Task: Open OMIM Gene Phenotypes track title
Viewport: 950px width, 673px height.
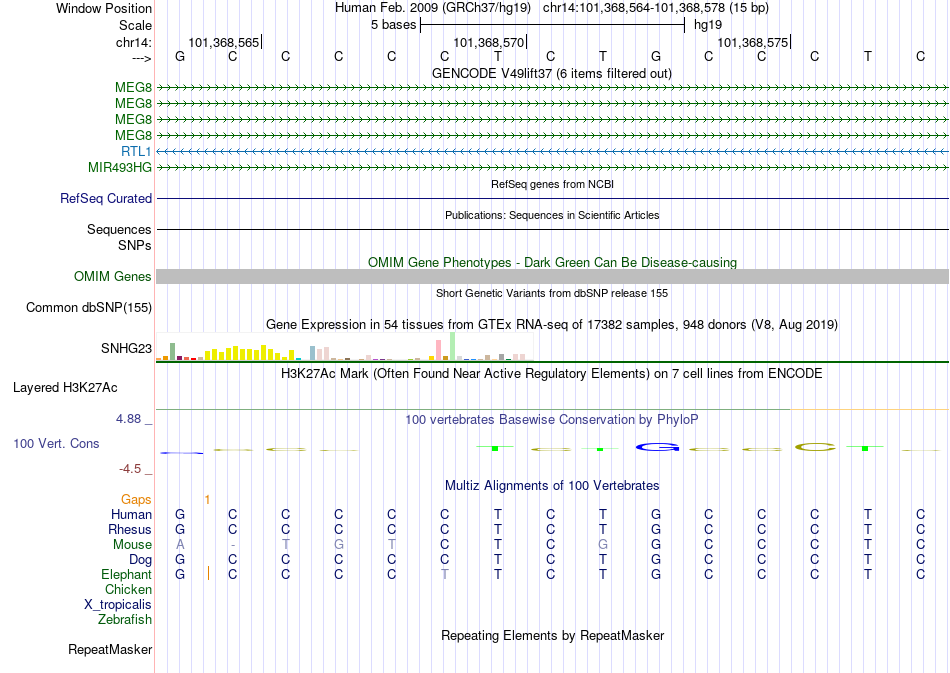Action: (553, 262)
